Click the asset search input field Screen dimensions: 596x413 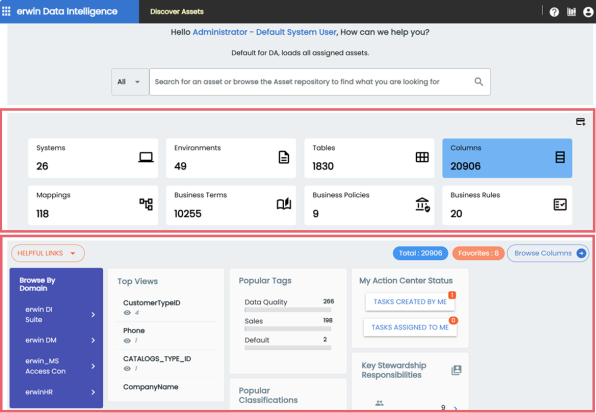pos(312,82)
